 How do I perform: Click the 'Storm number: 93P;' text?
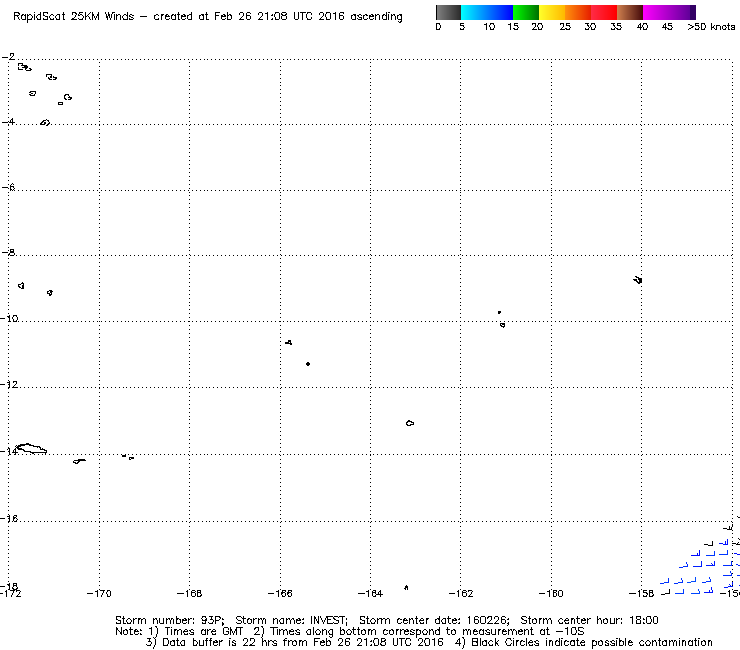(169, 620)
